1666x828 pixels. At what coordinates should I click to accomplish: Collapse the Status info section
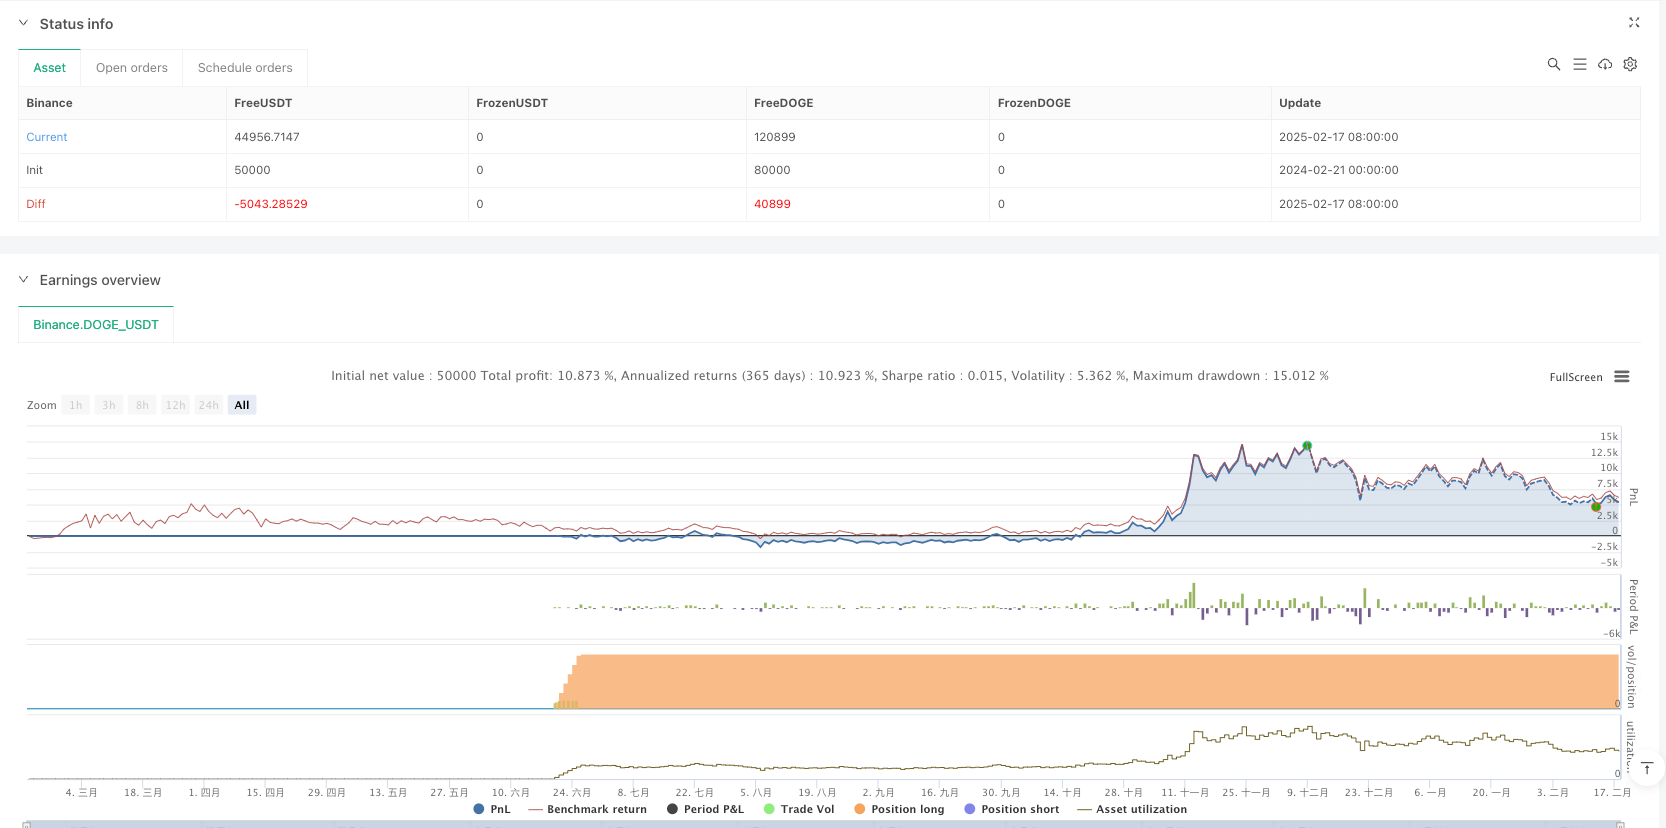(23, 23)
